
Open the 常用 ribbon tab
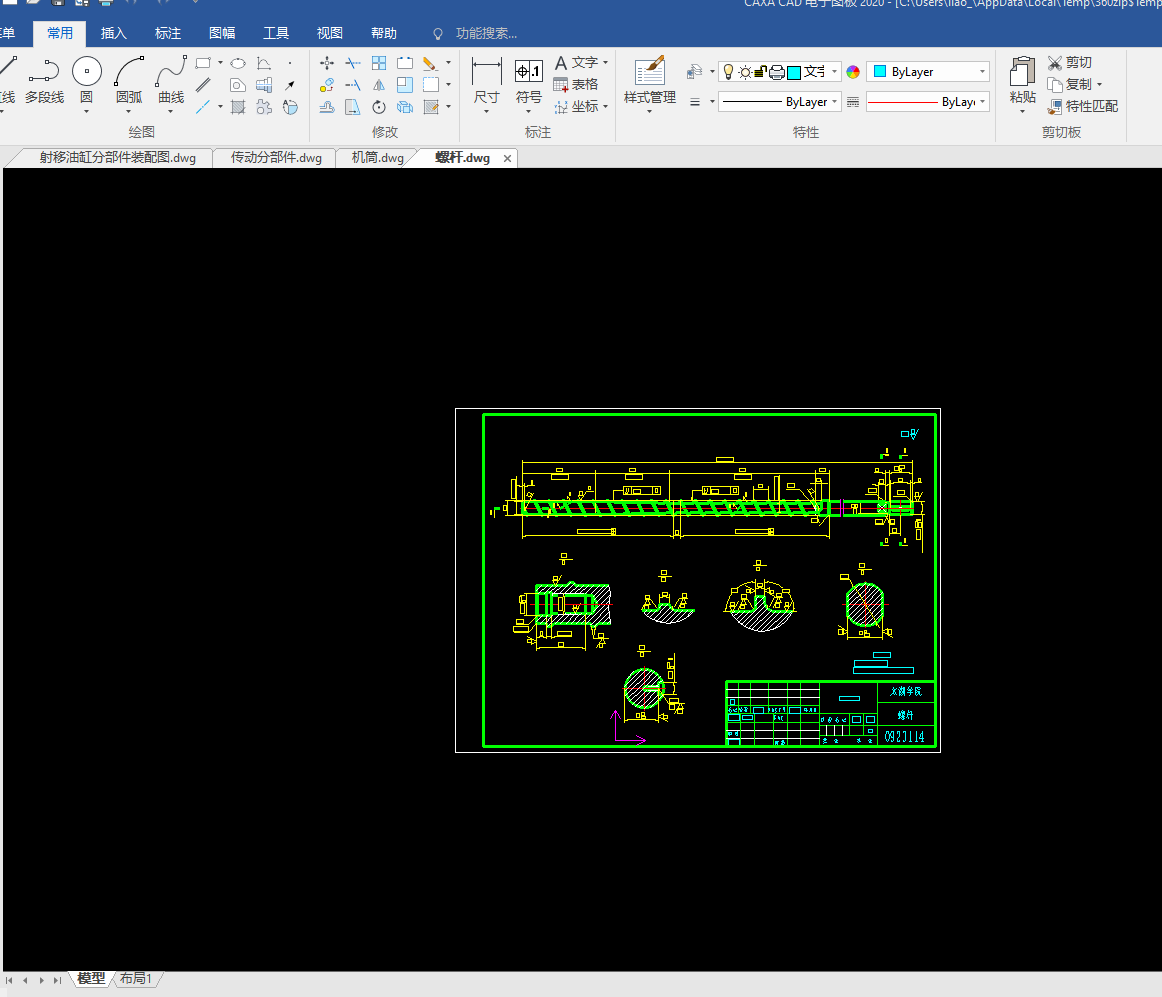point(59,33)
